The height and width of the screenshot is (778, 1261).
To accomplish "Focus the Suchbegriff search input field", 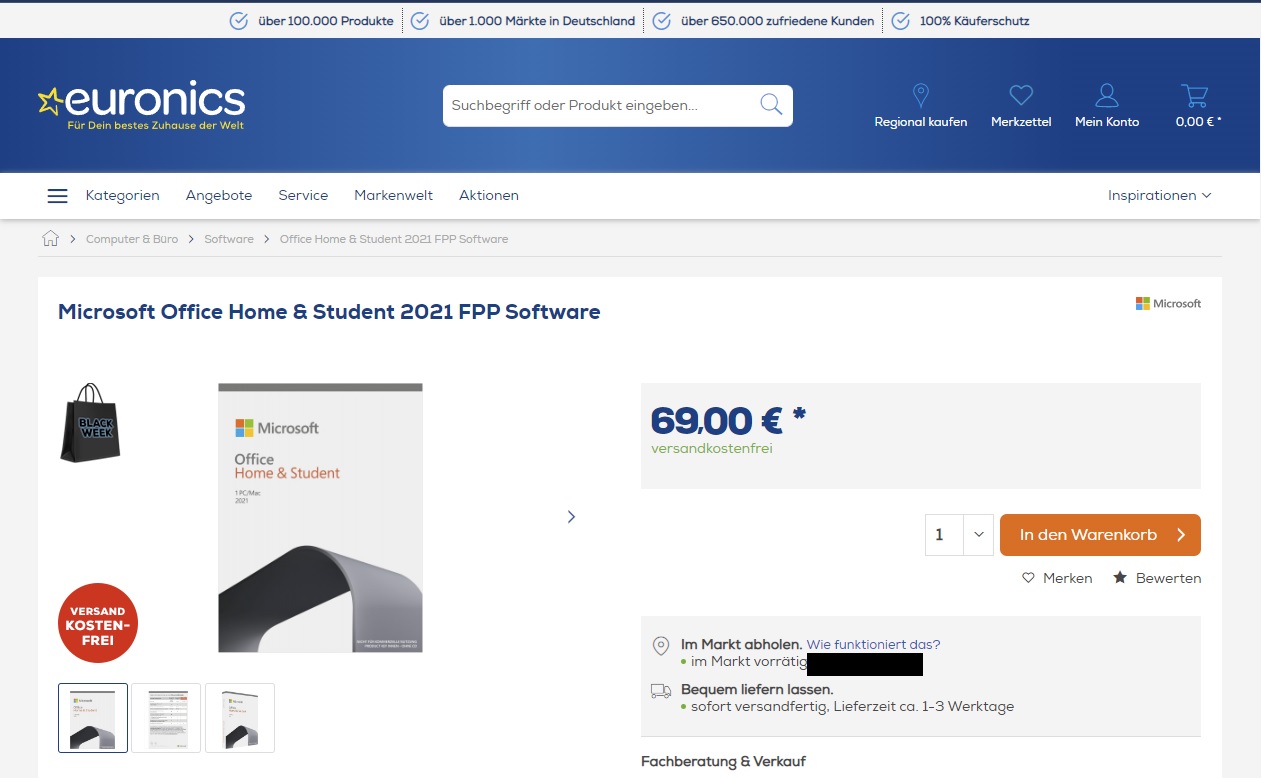I will pyautogui.click(x=600, y=105).
